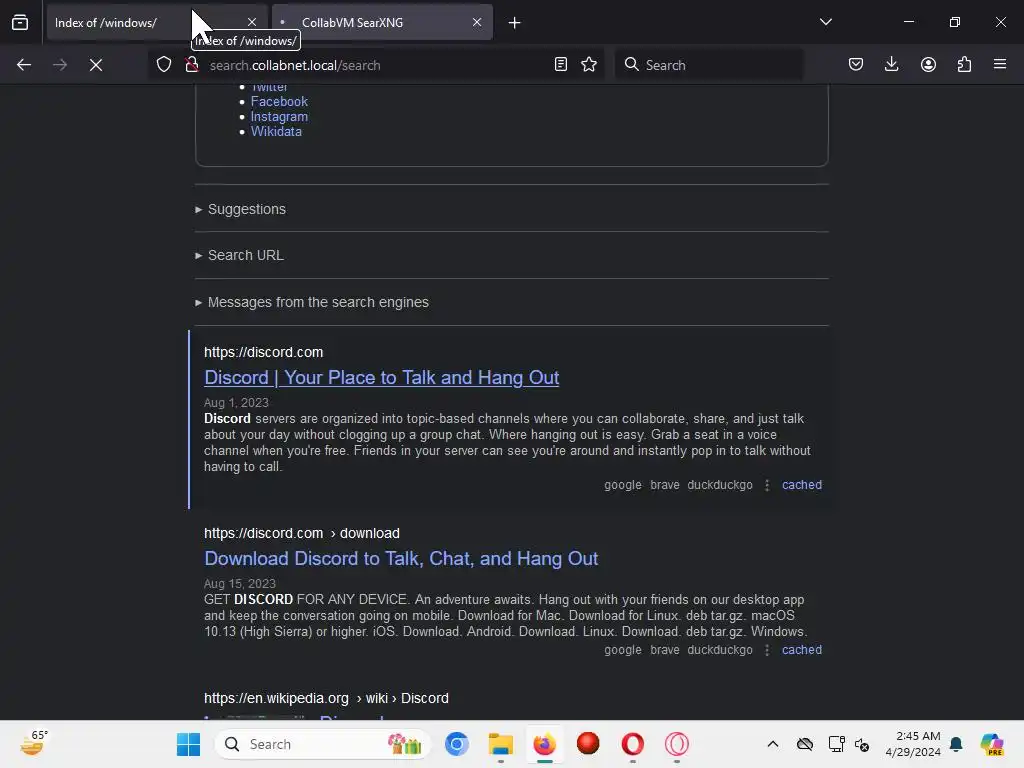1024x768 pixels.
Task: Toggle reader view in address bar
Action: pos(560,65)
